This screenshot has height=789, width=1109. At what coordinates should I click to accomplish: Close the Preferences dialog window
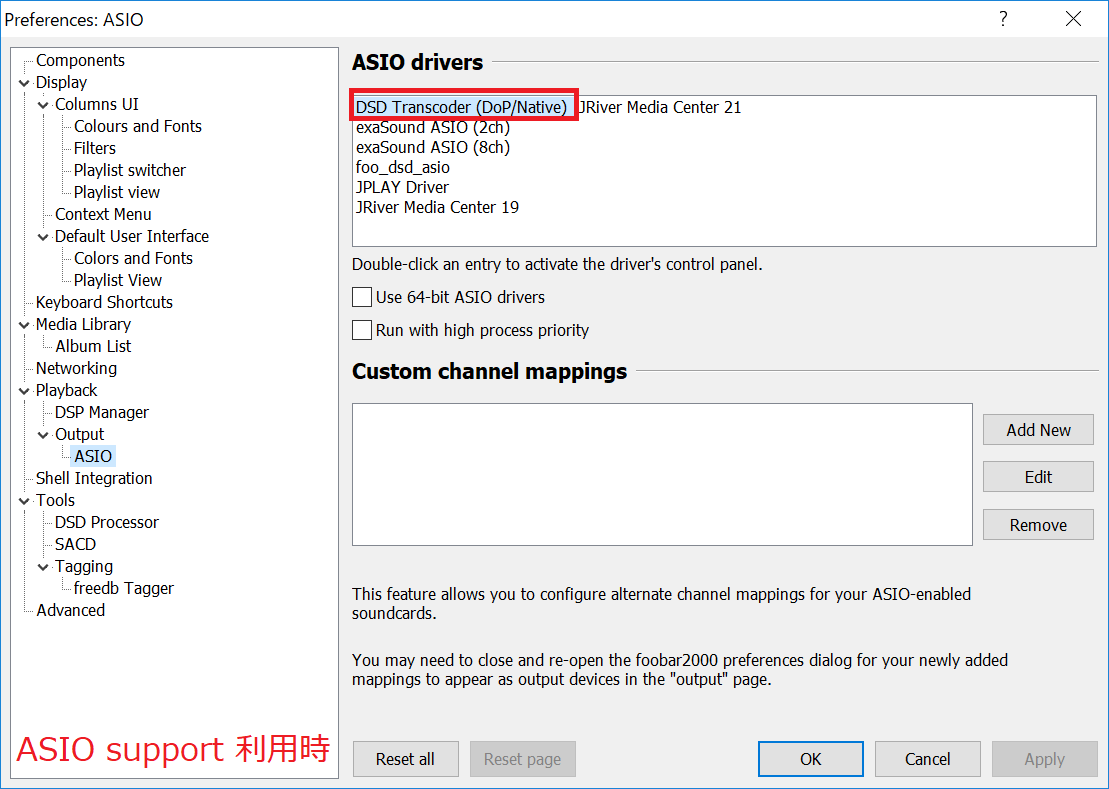coord(1073,19)
